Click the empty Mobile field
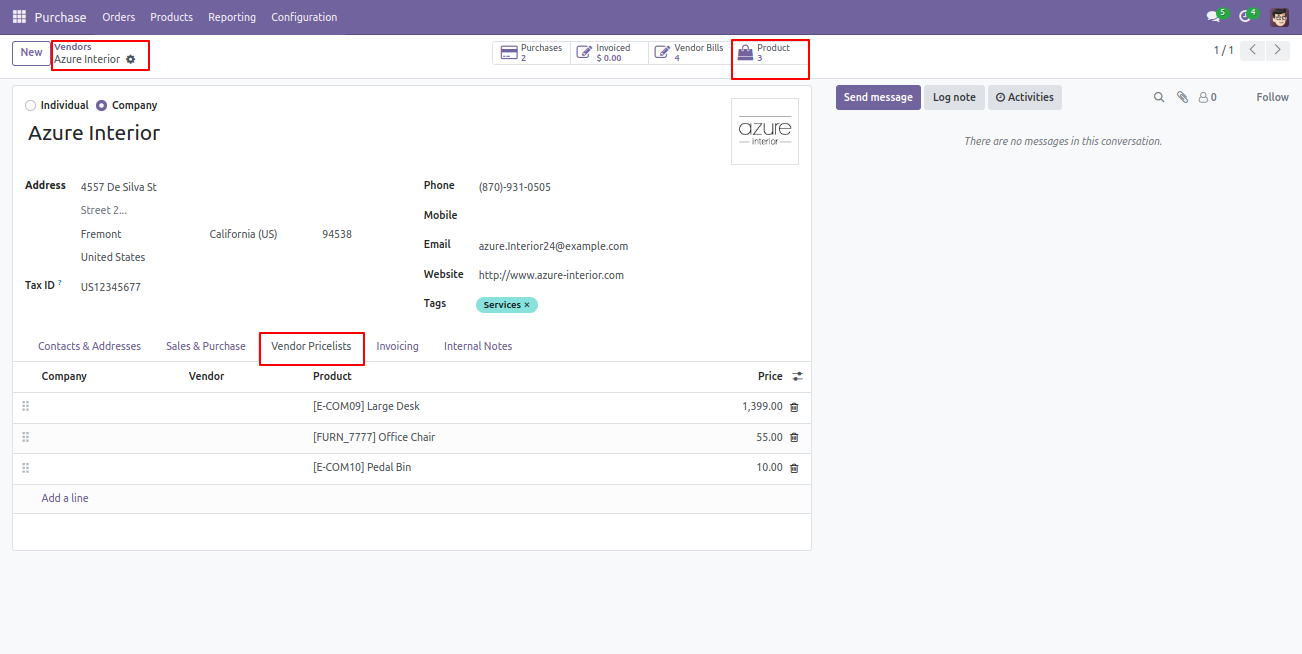The width and height of the screenshot is (1302, 654). 637,216
